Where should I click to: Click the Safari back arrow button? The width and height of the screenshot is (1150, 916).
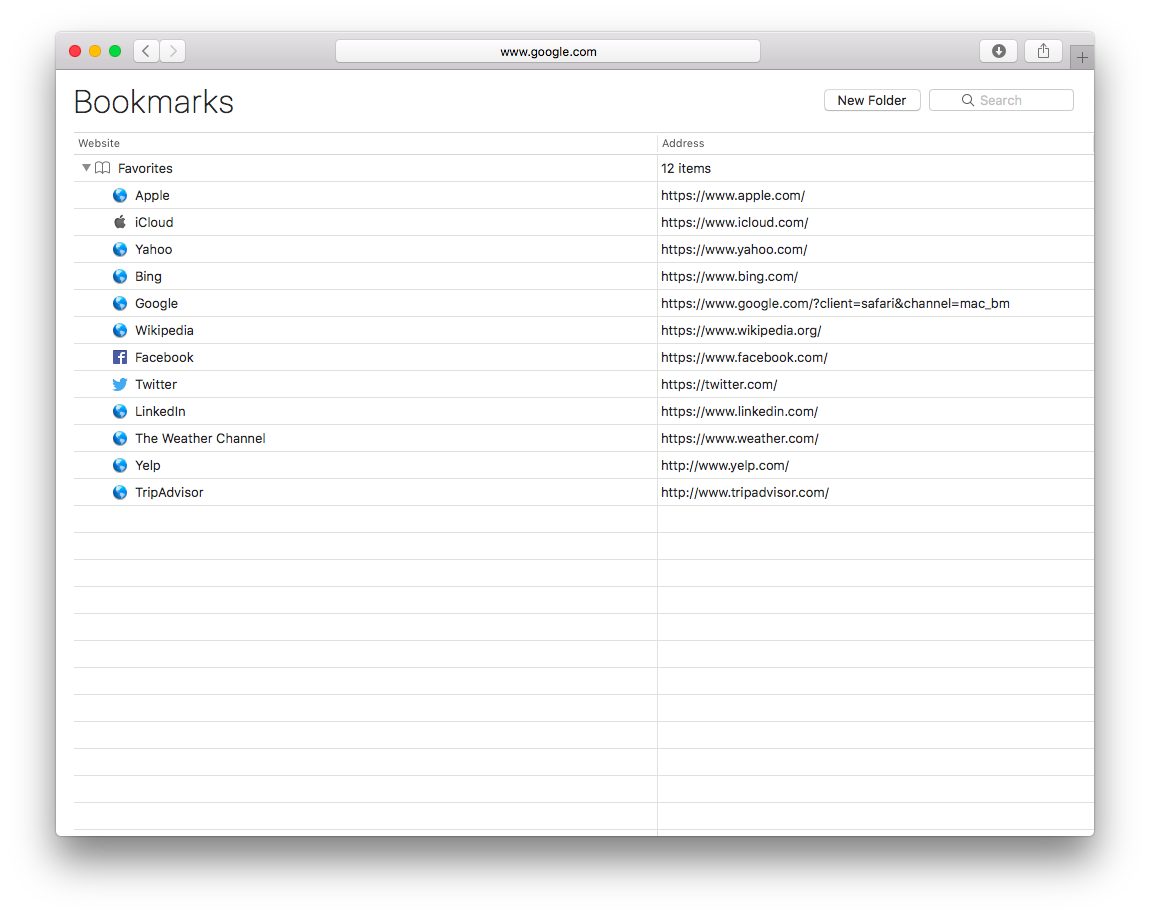point(146,51)
